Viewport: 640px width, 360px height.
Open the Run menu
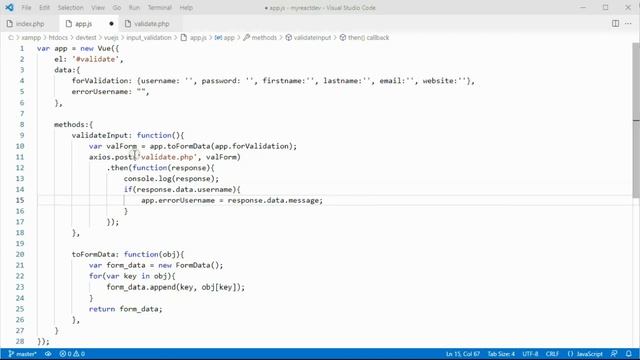134,8
